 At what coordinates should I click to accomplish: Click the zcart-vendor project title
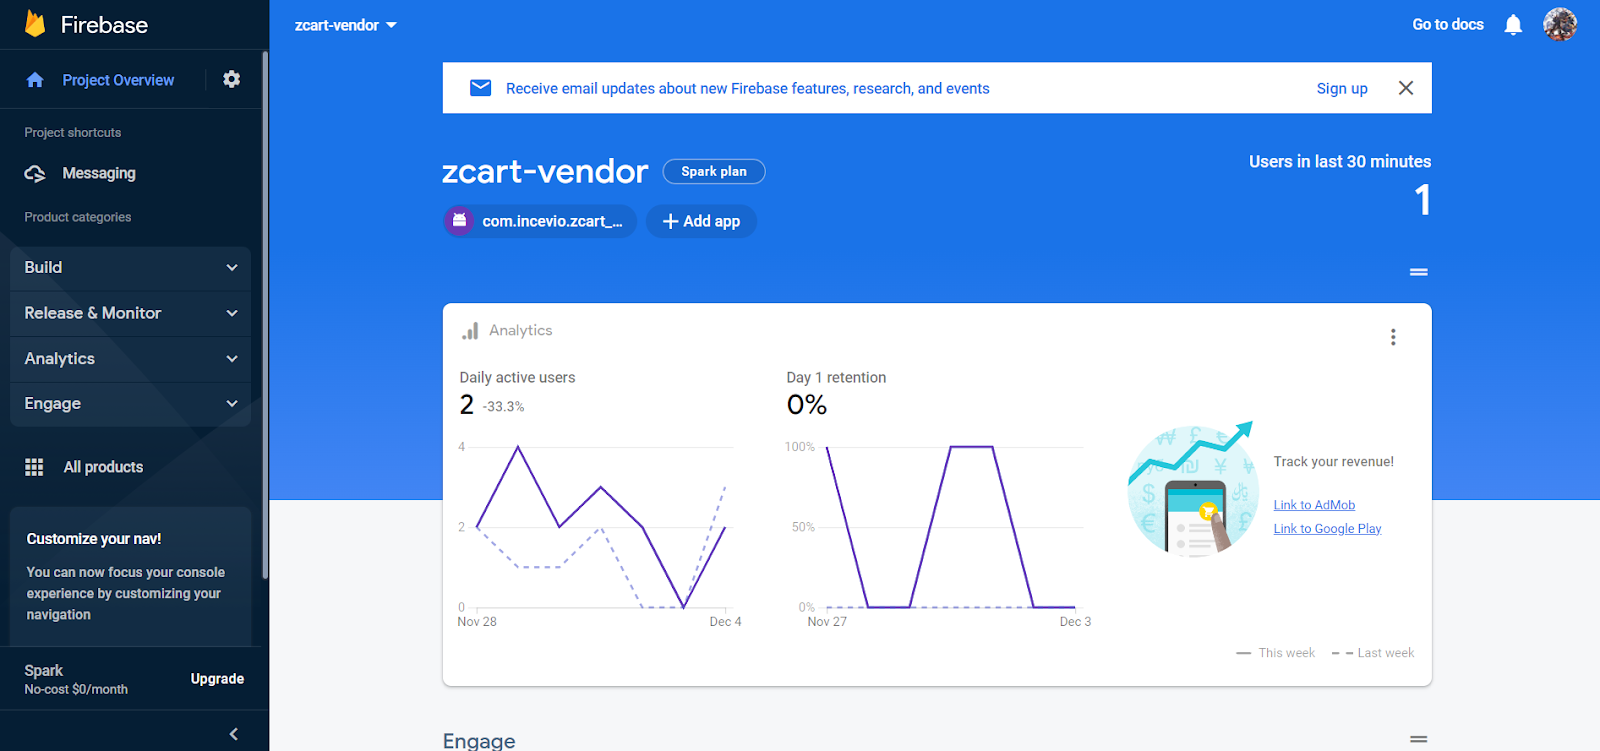545,171
